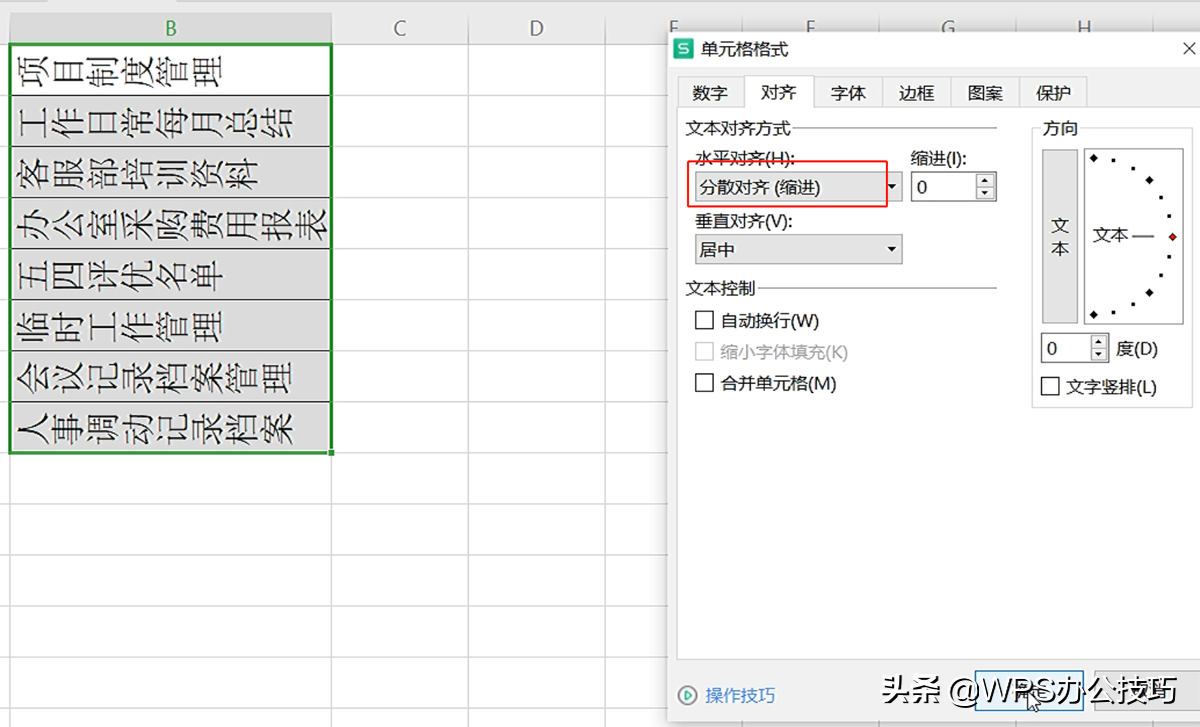Click the bottom dot of orientation dial
The height and width of the screenshot is (727, 1200).
tap(1094, 314)
